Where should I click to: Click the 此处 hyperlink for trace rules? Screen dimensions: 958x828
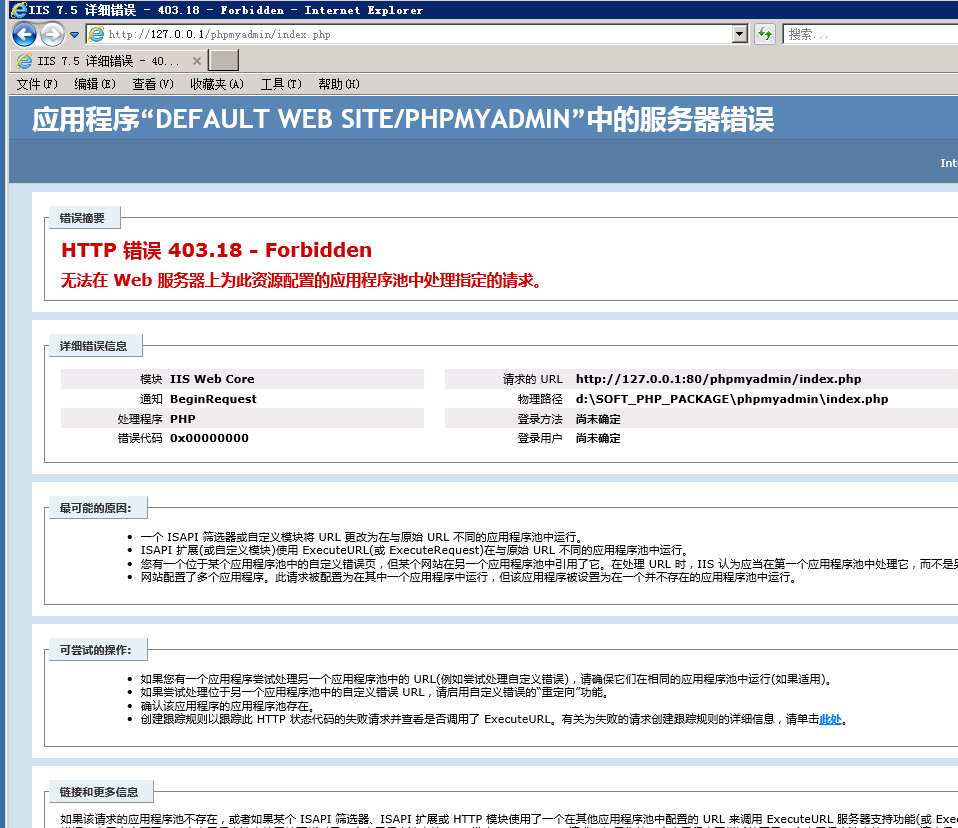(x=830, y=719)
